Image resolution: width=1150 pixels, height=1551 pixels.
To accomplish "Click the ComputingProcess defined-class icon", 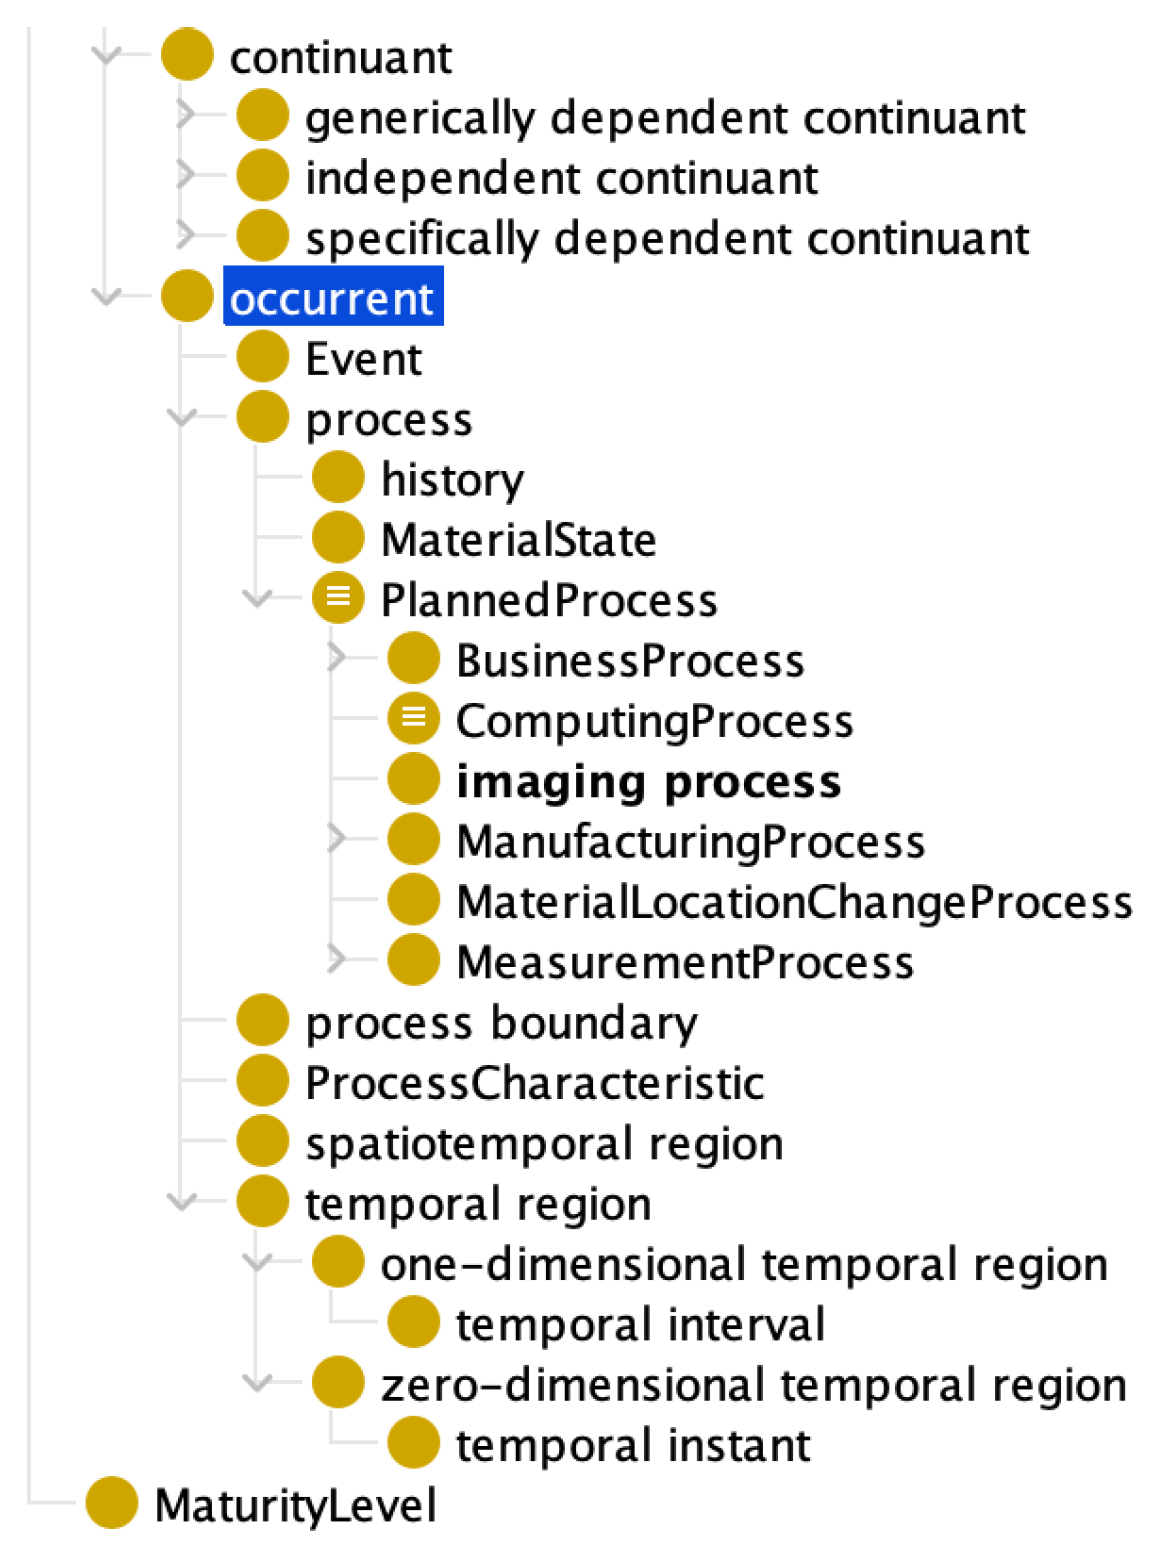I will [x=413, y=719].
